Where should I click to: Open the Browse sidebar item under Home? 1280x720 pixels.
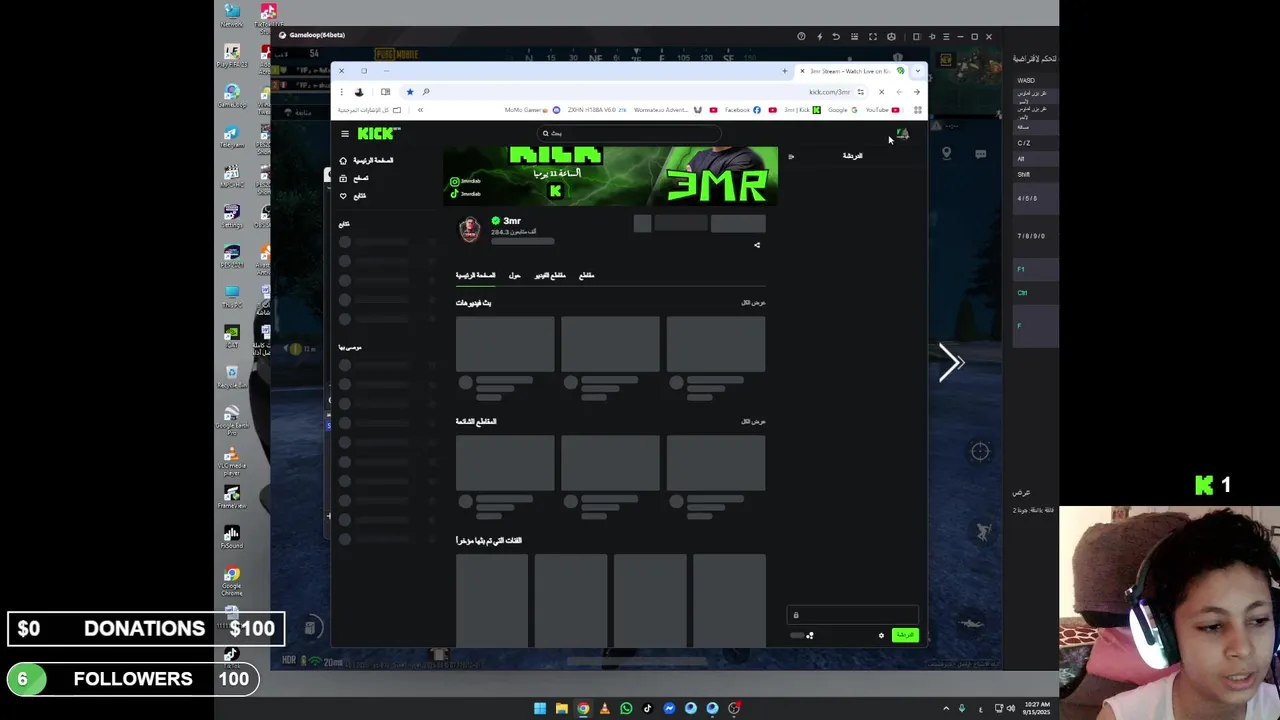coord(355,178)
